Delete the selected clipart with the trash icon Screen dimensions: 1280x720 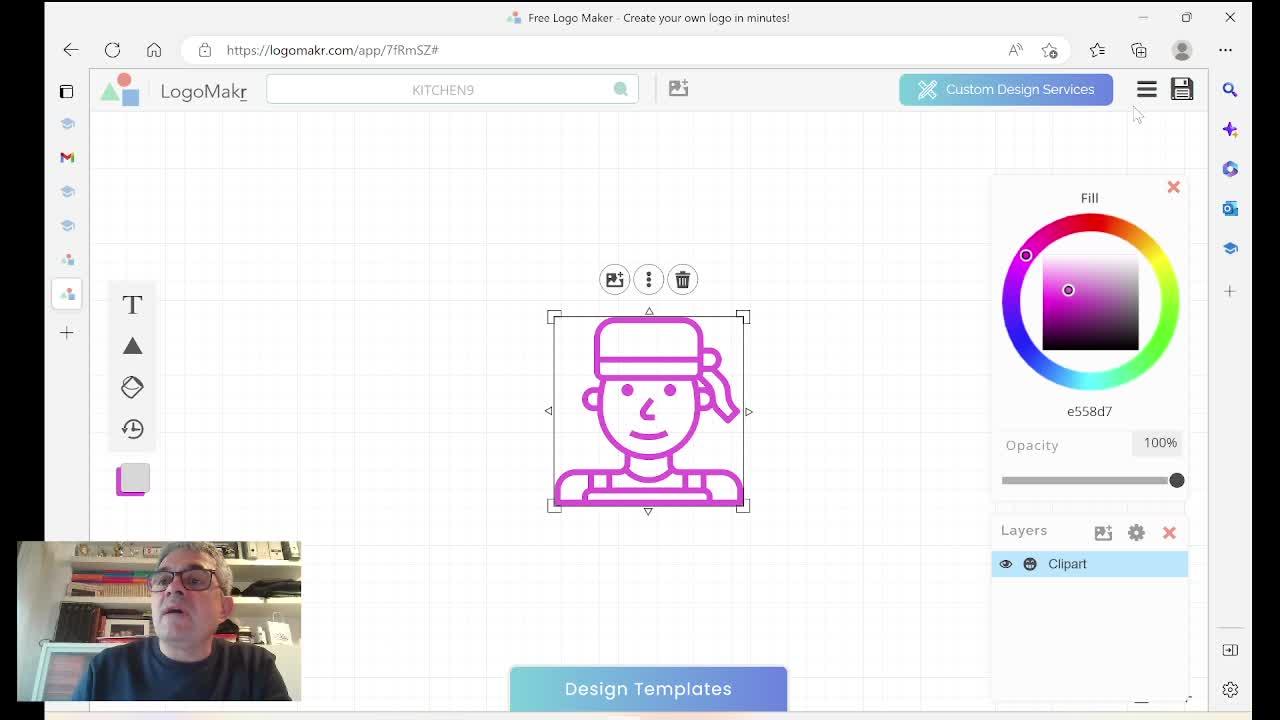pos(683,280)
